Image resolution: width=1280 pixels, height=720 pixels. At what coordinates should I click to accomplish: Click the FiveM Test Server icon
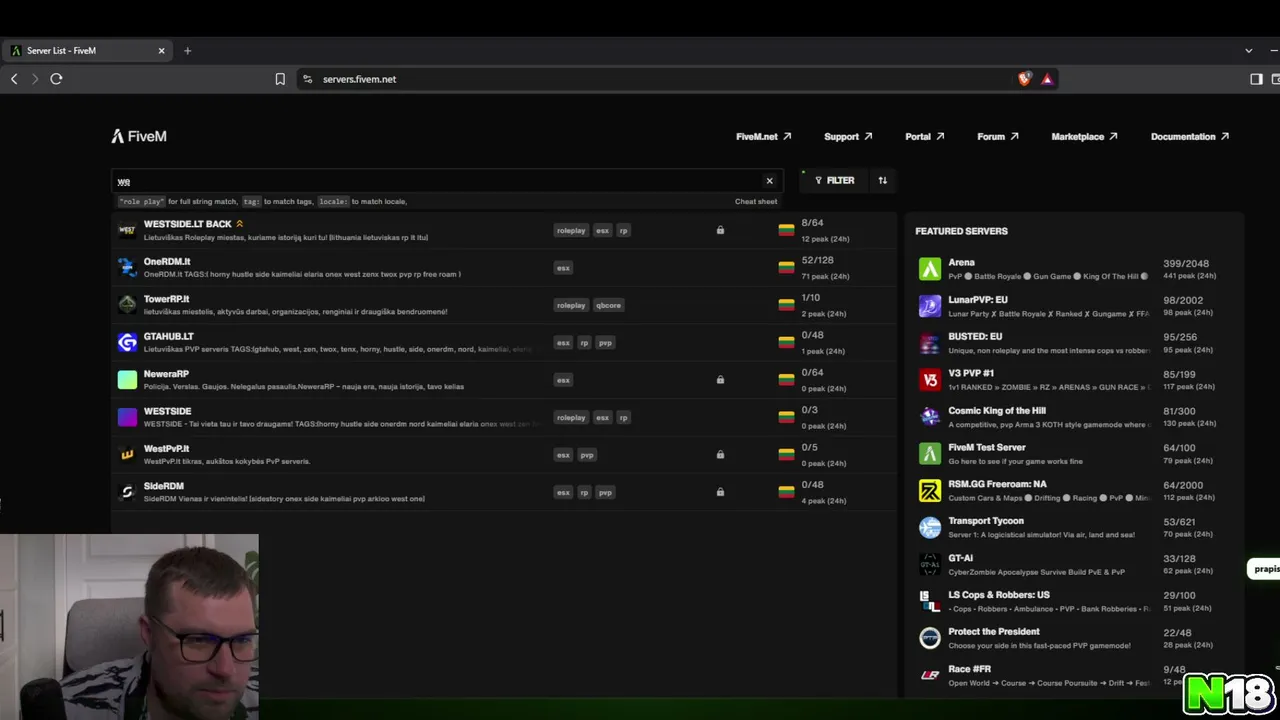pyautogui.click(x=930, y=453)
